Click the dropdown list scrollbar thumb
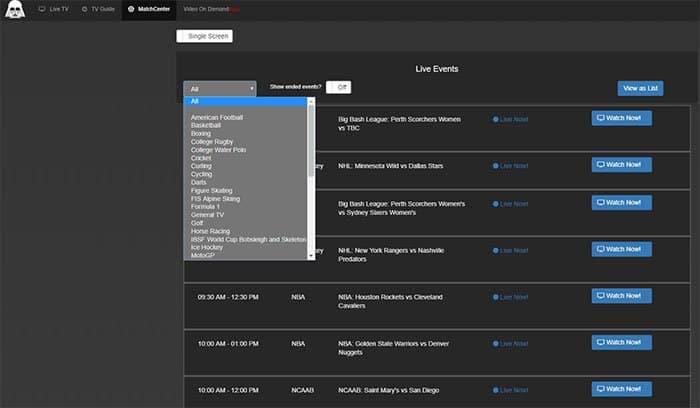The image size is (700, 408). 311,140
